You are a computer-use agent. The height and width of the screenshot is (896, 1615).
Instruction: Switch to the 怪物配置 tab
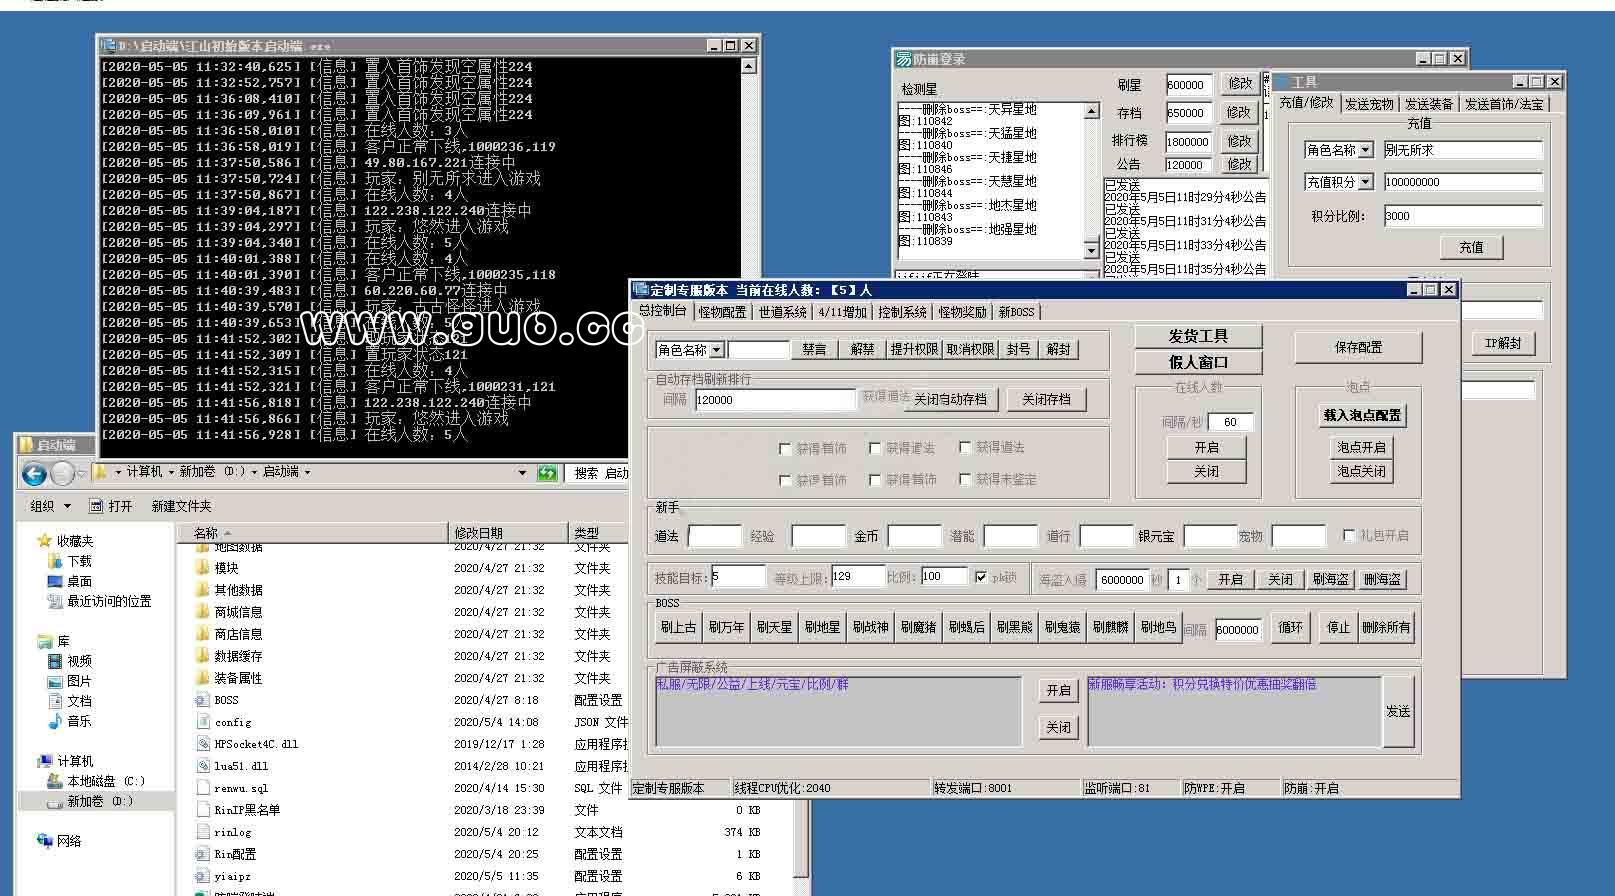click(x=722, y=312)
